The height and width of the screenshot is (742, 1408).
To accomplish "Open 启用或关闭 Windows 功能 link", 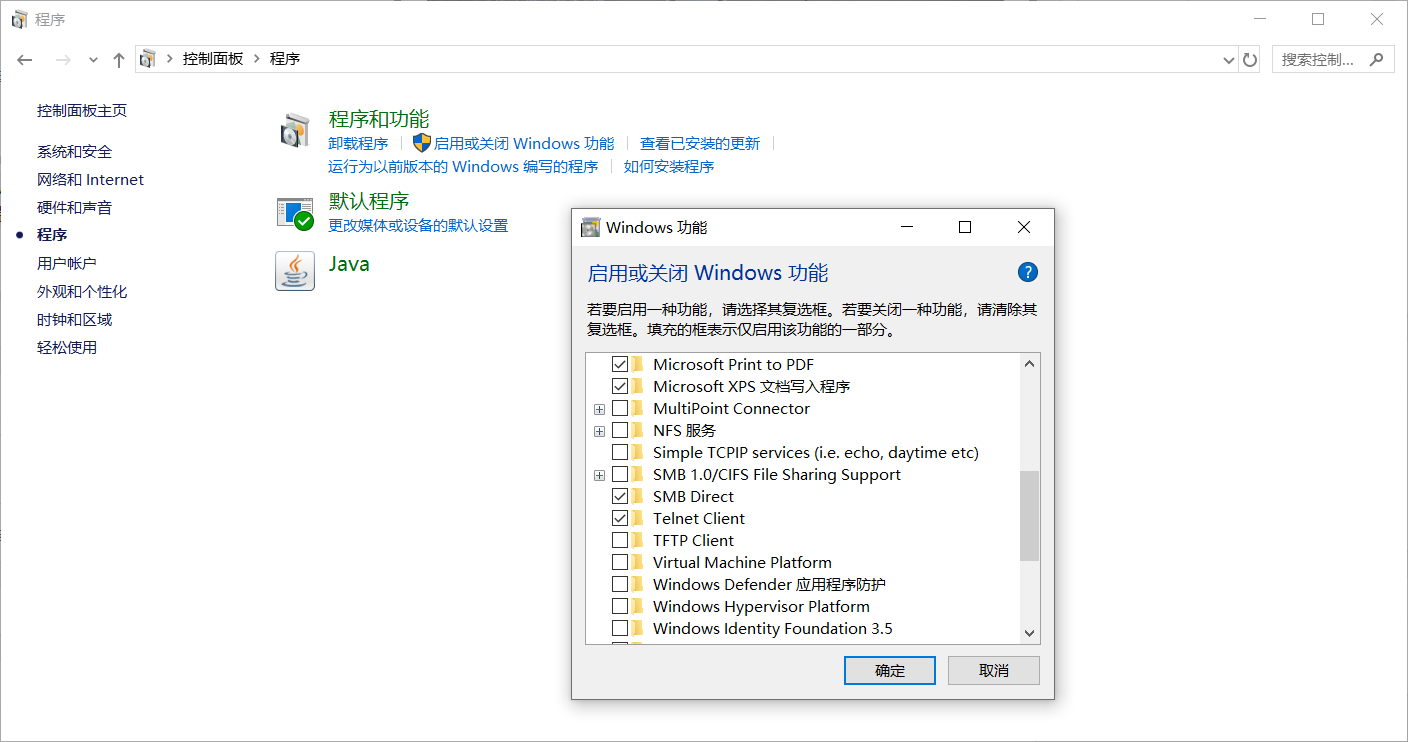I will [x=524, y=143].
